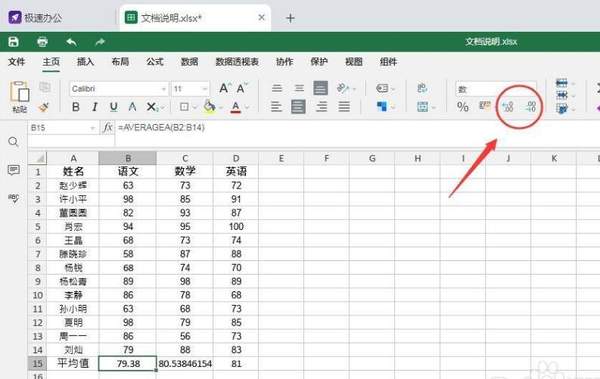
Task: Open the comments panel from left sidebar
Action: pyautogui.click(x=13, y=170)
